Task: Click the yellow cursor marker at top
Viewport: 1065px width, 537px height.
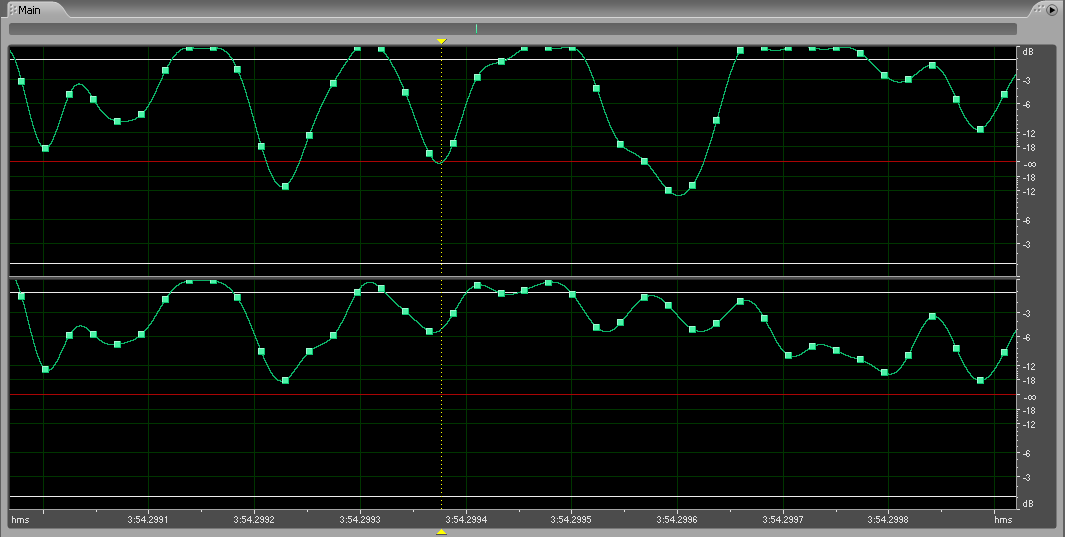Action: point(441,41)
